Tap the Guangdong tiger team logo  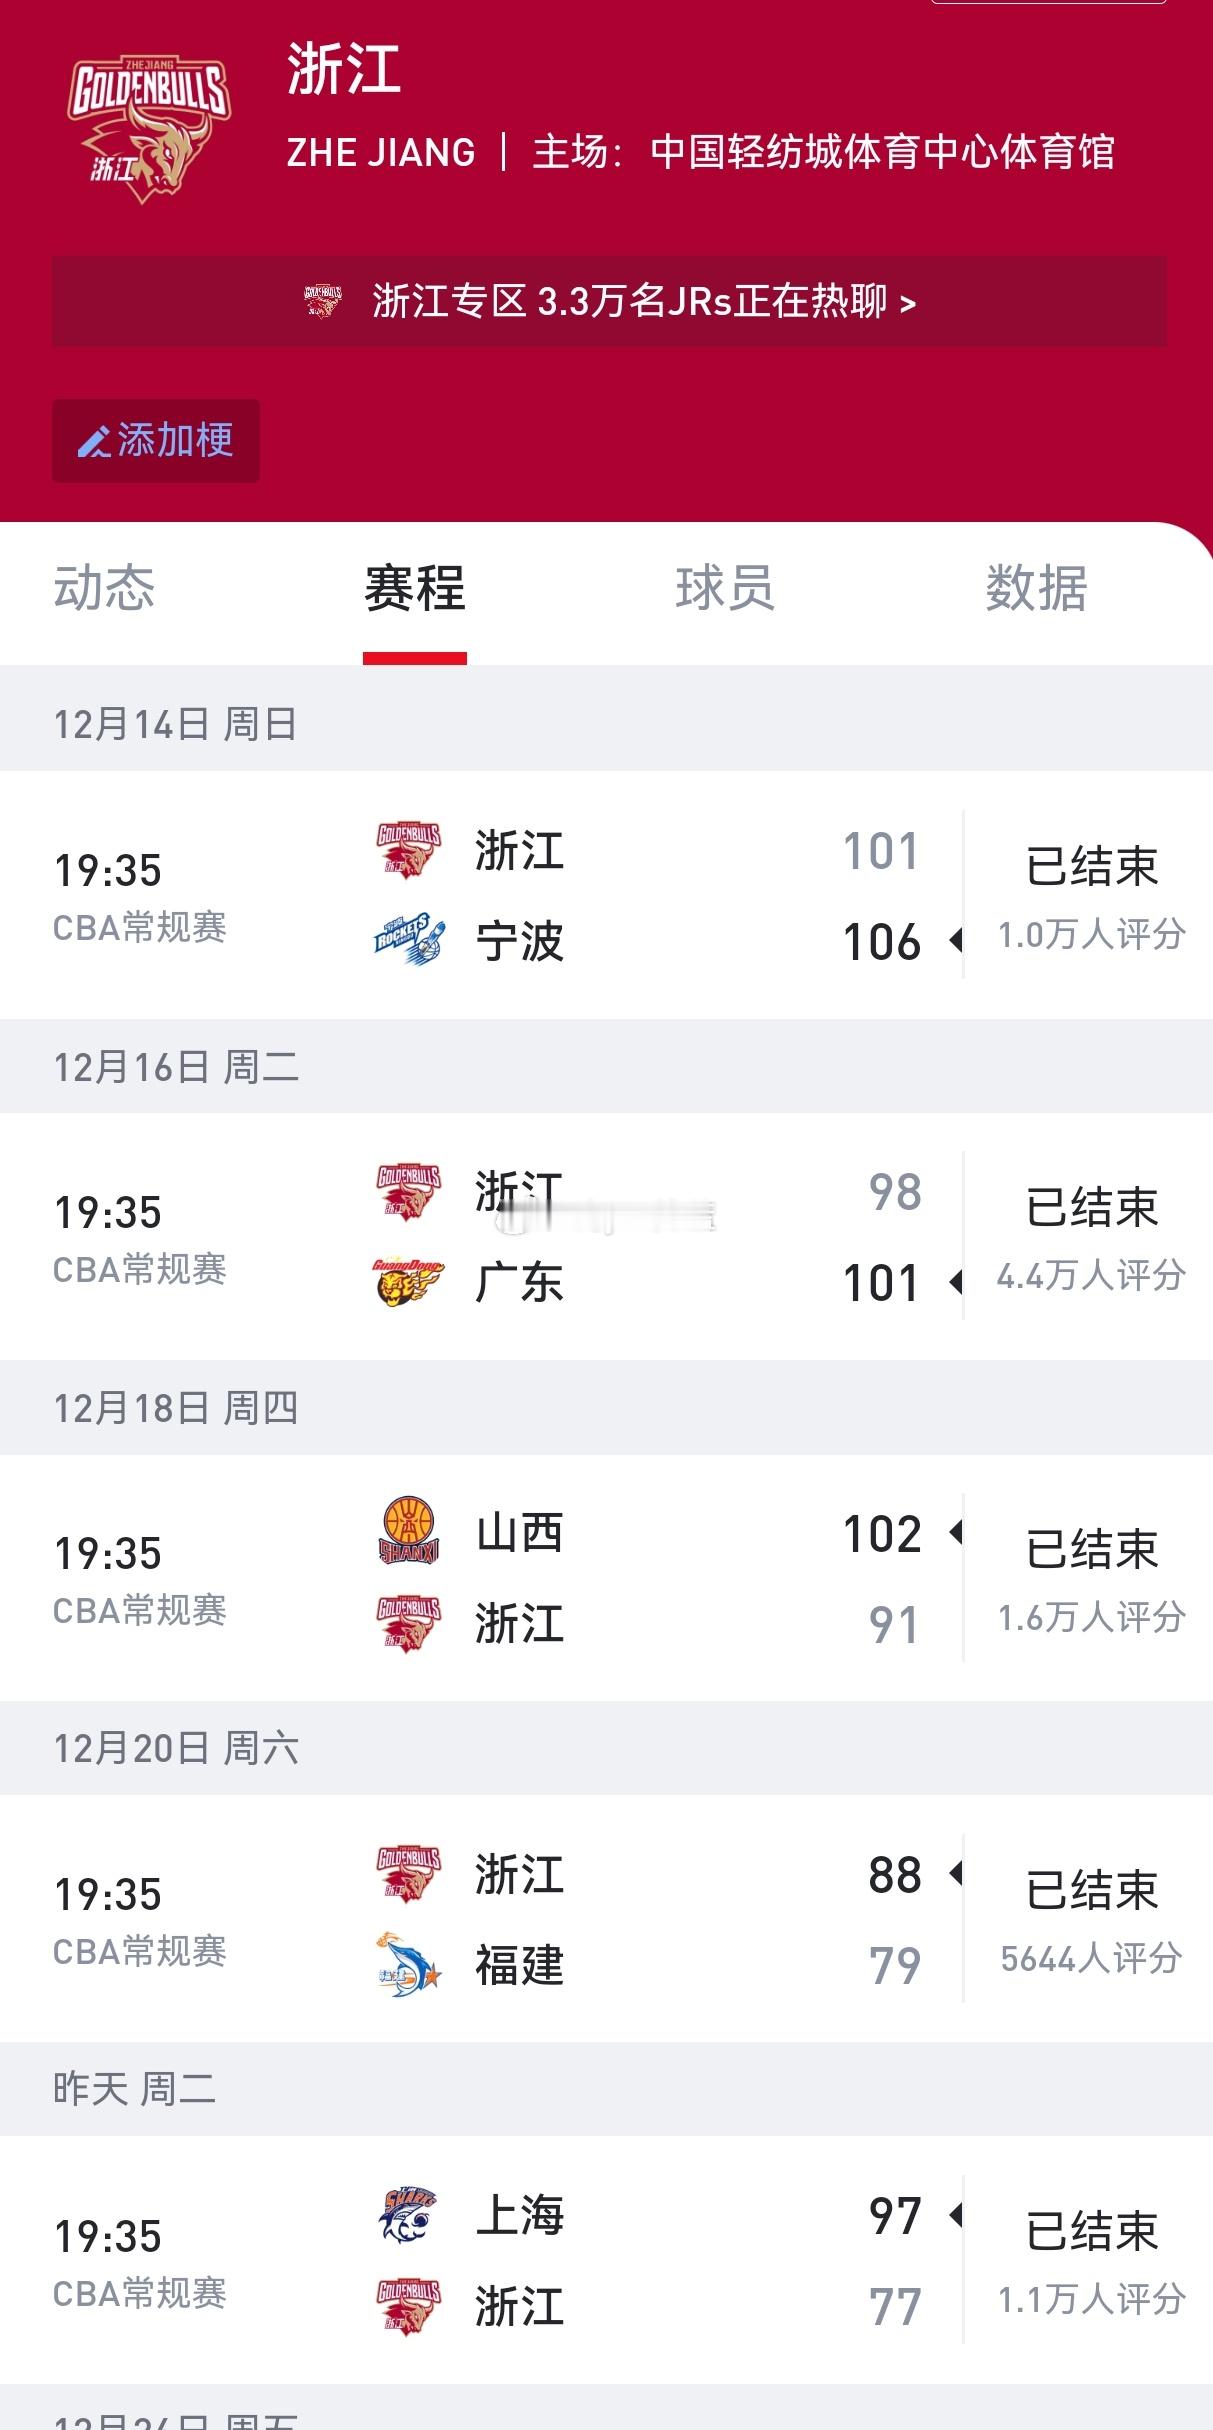click(x=409, y=1282)
